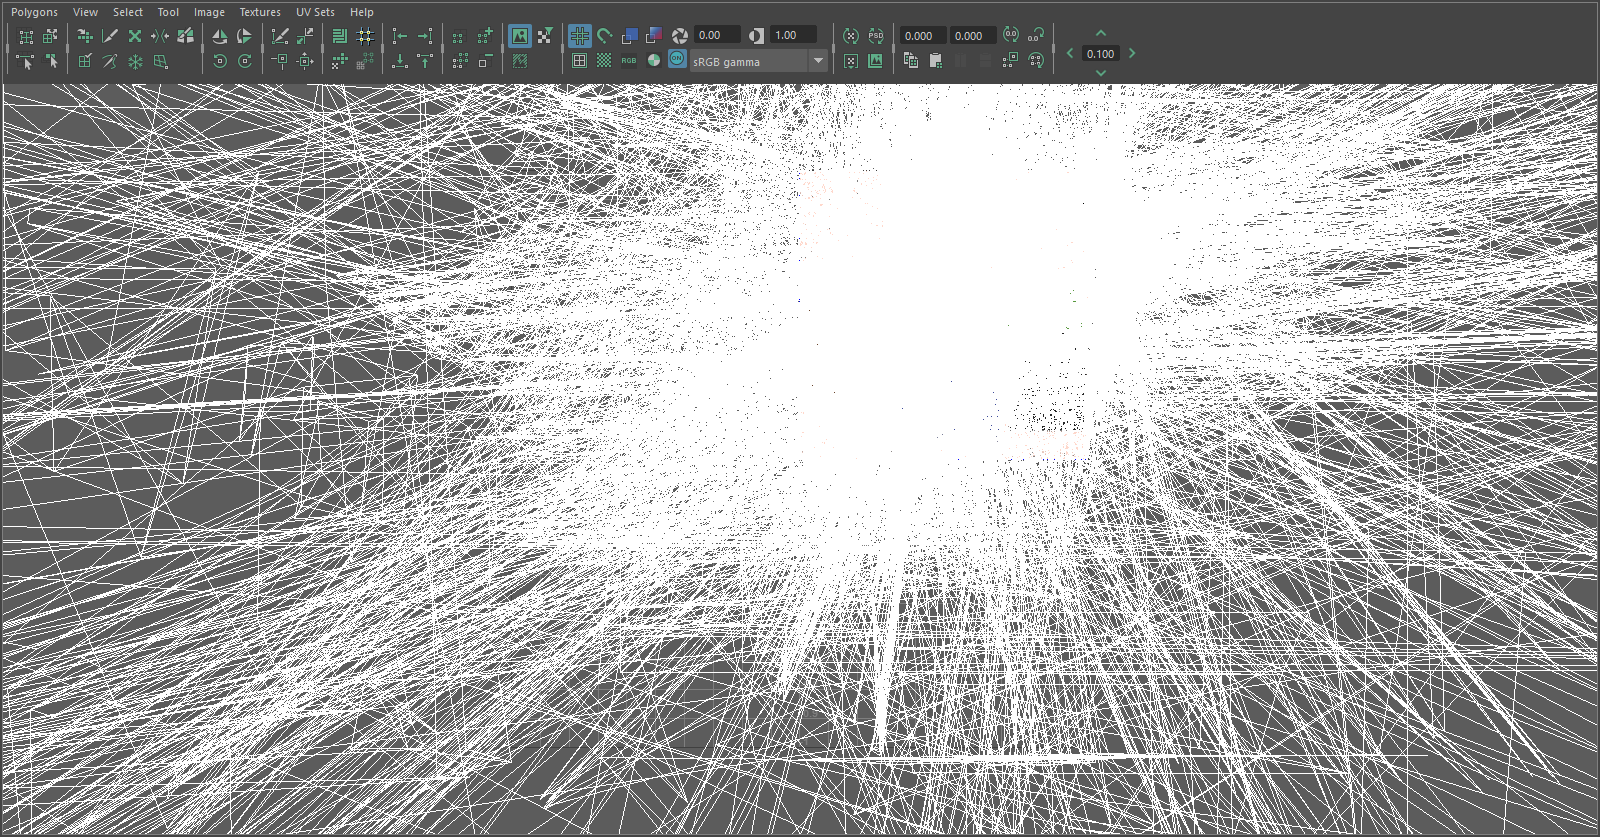1600x837 pixels.
Task: Nudge UVs left with the left chevron
Action: (1070, 53)
